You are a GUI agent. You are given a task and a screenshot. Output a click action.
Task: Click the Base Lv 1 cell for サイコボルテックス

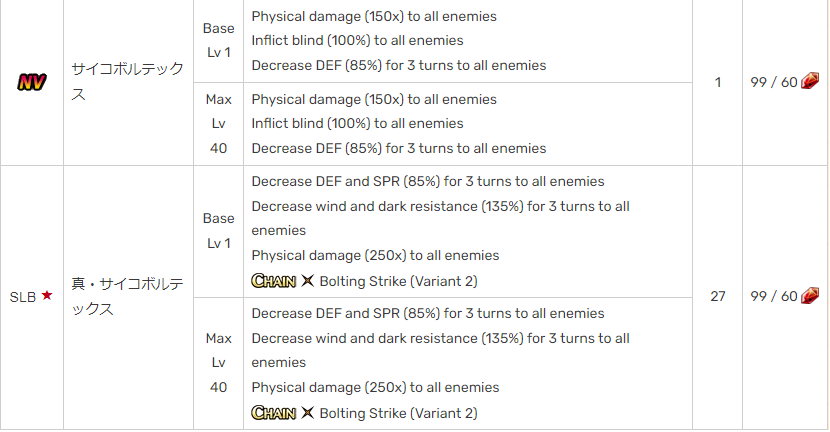218,41
